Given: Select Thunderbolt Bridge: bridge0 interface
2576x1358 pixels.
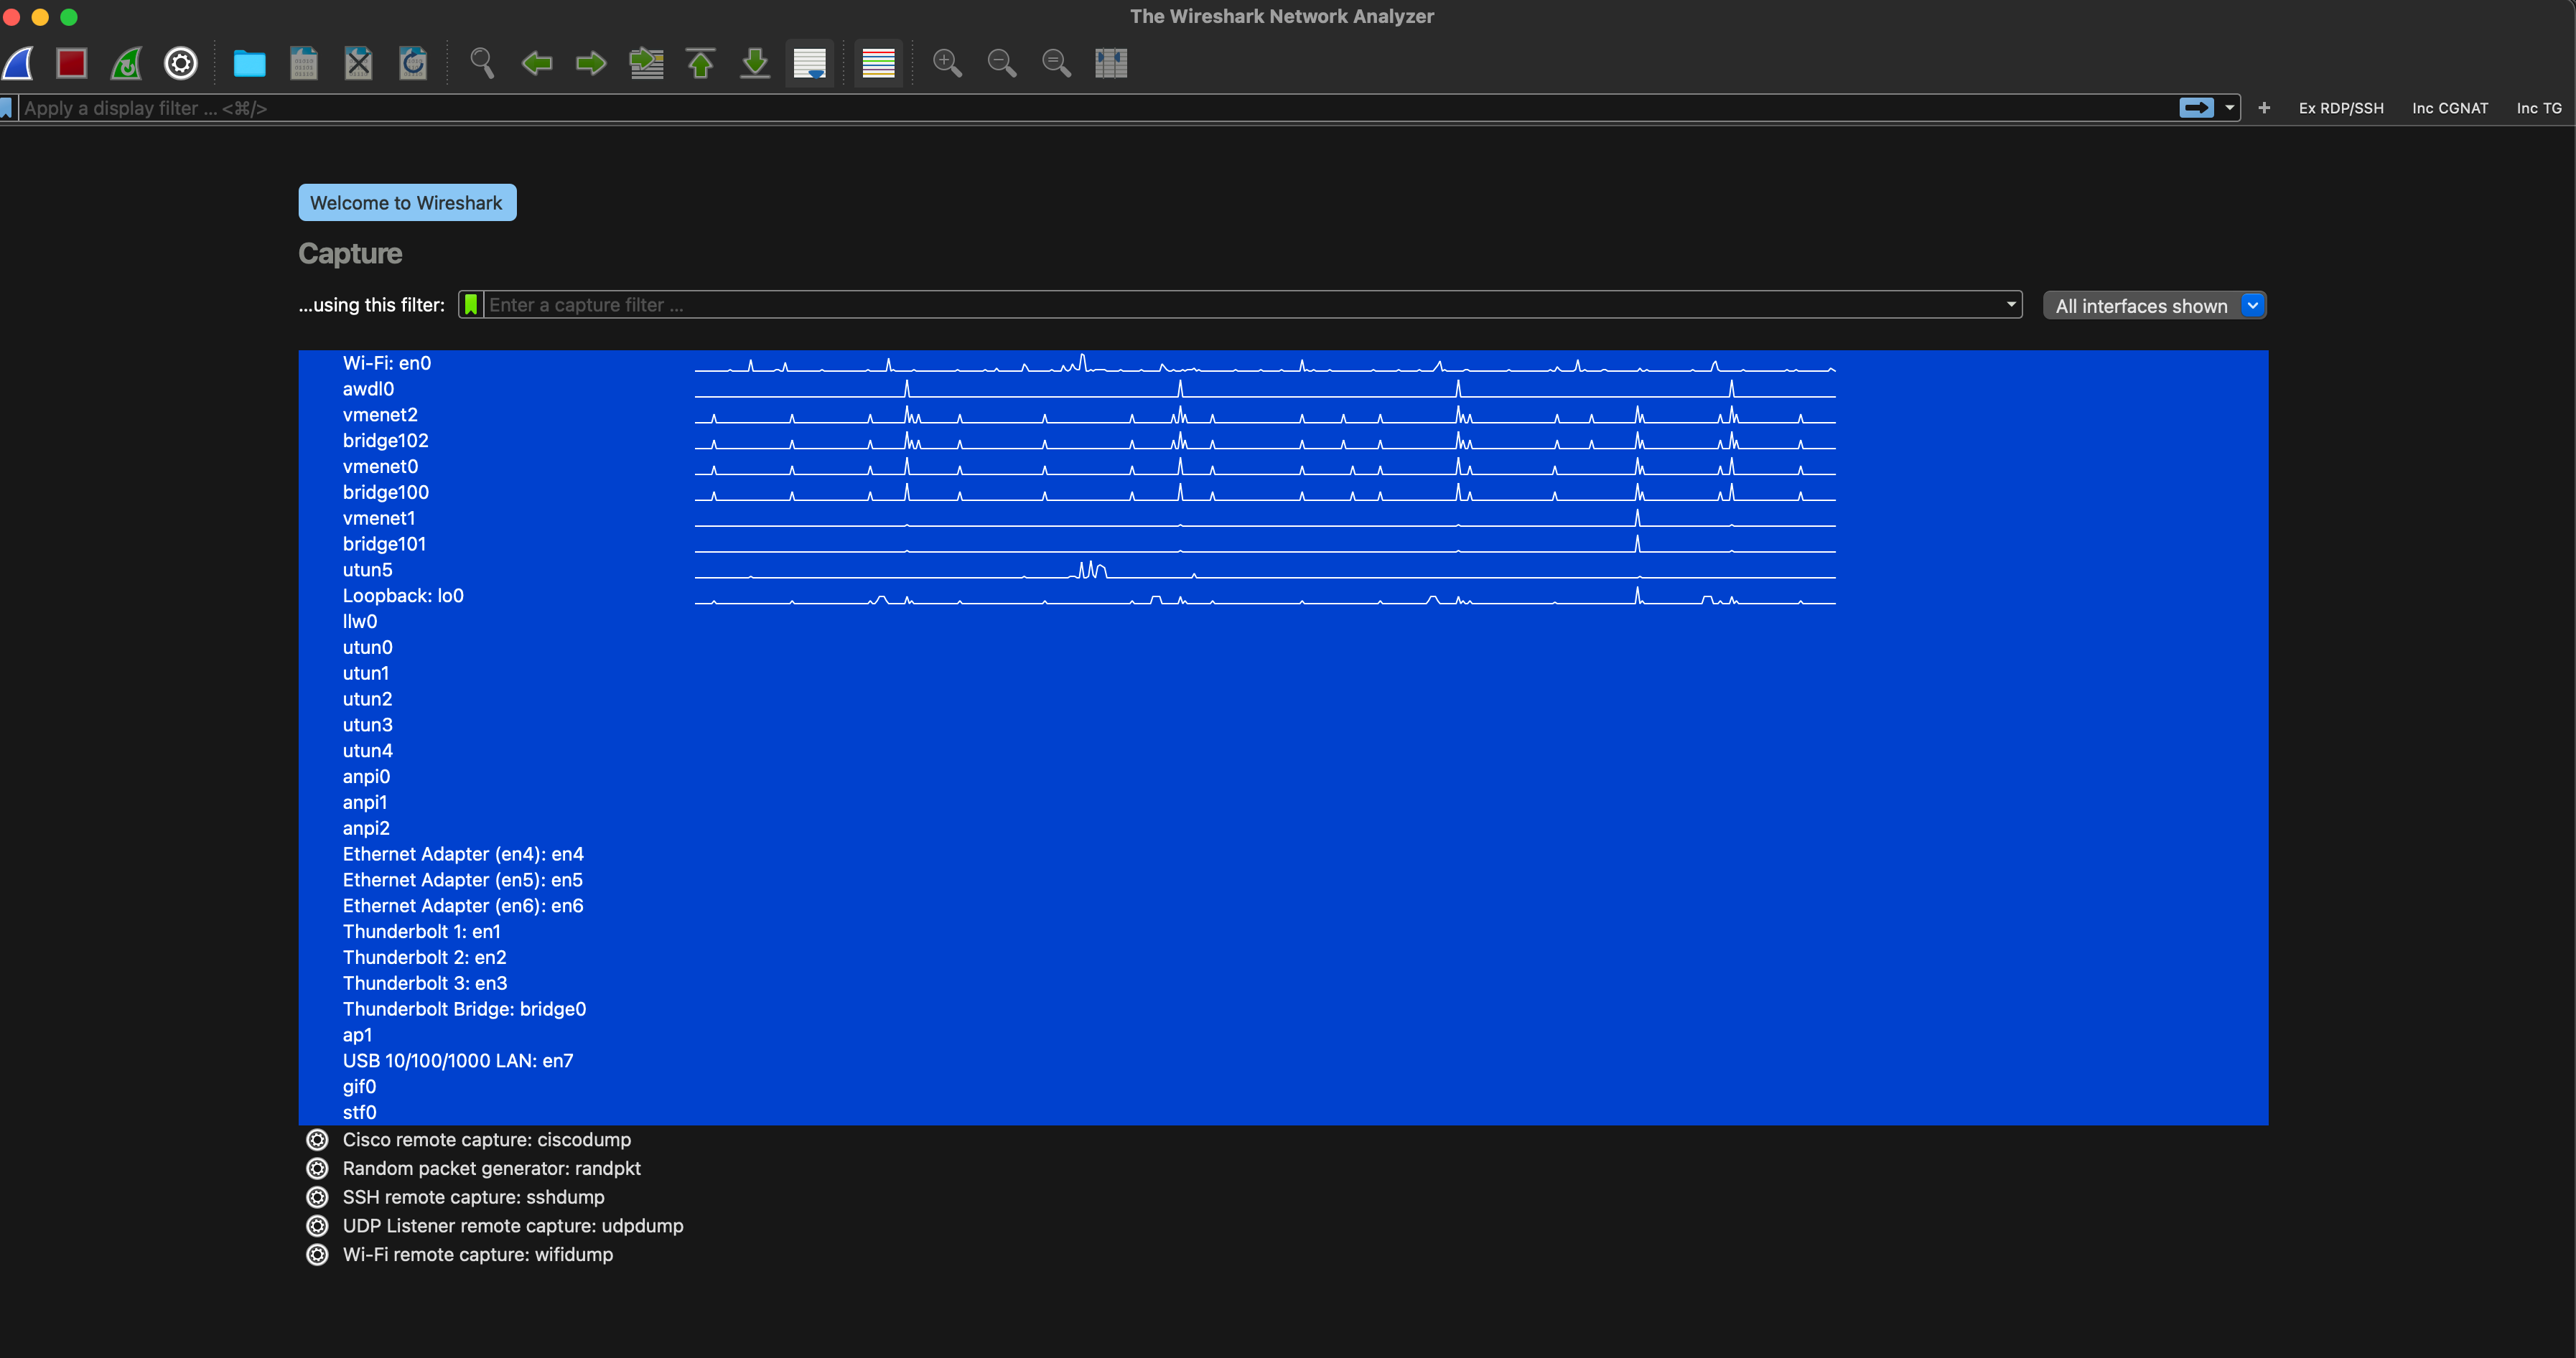Looking at the screenshot, I should point(1283,1009).
